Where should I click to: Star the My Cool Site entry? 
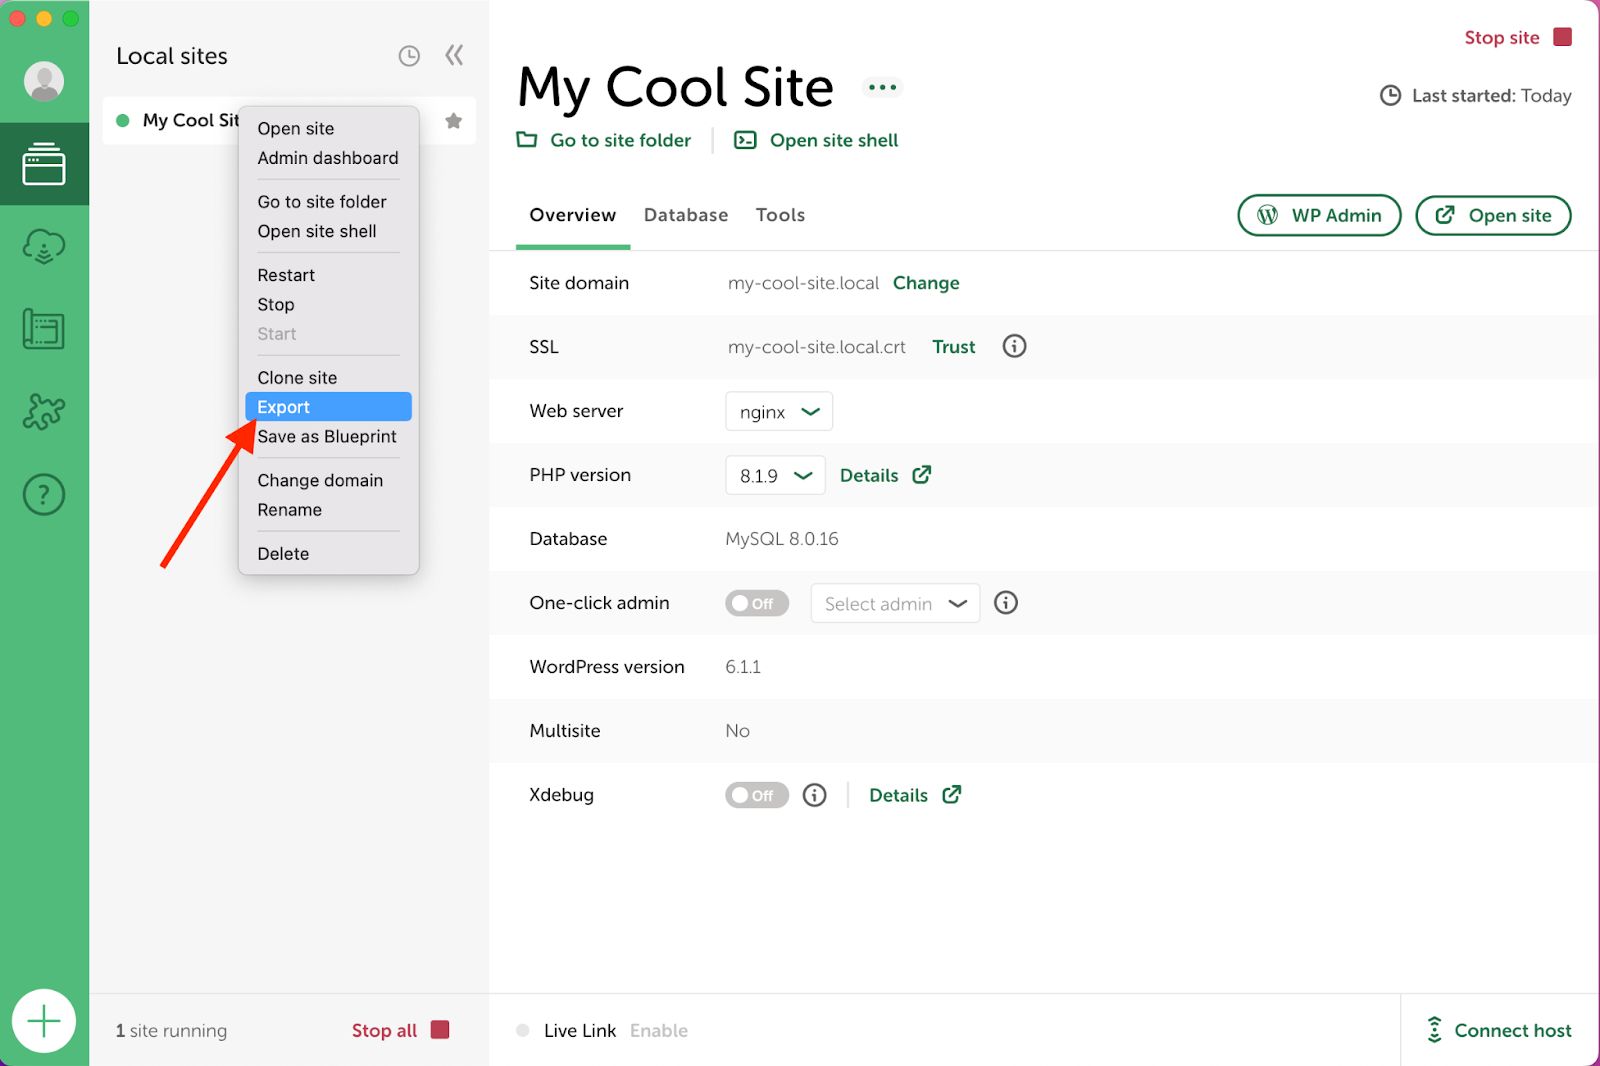[x=453, y=121]
